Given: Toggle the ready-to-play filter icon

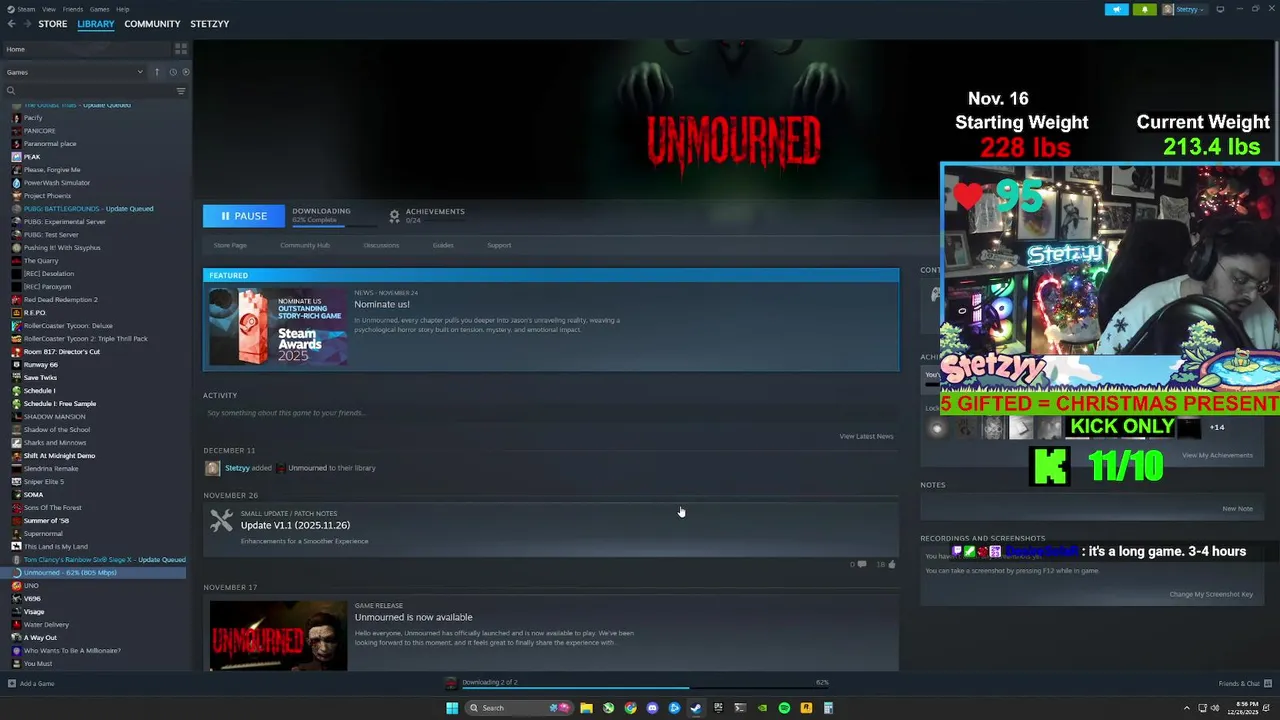Looking at the screenshot, I should (x=186, y=72).
